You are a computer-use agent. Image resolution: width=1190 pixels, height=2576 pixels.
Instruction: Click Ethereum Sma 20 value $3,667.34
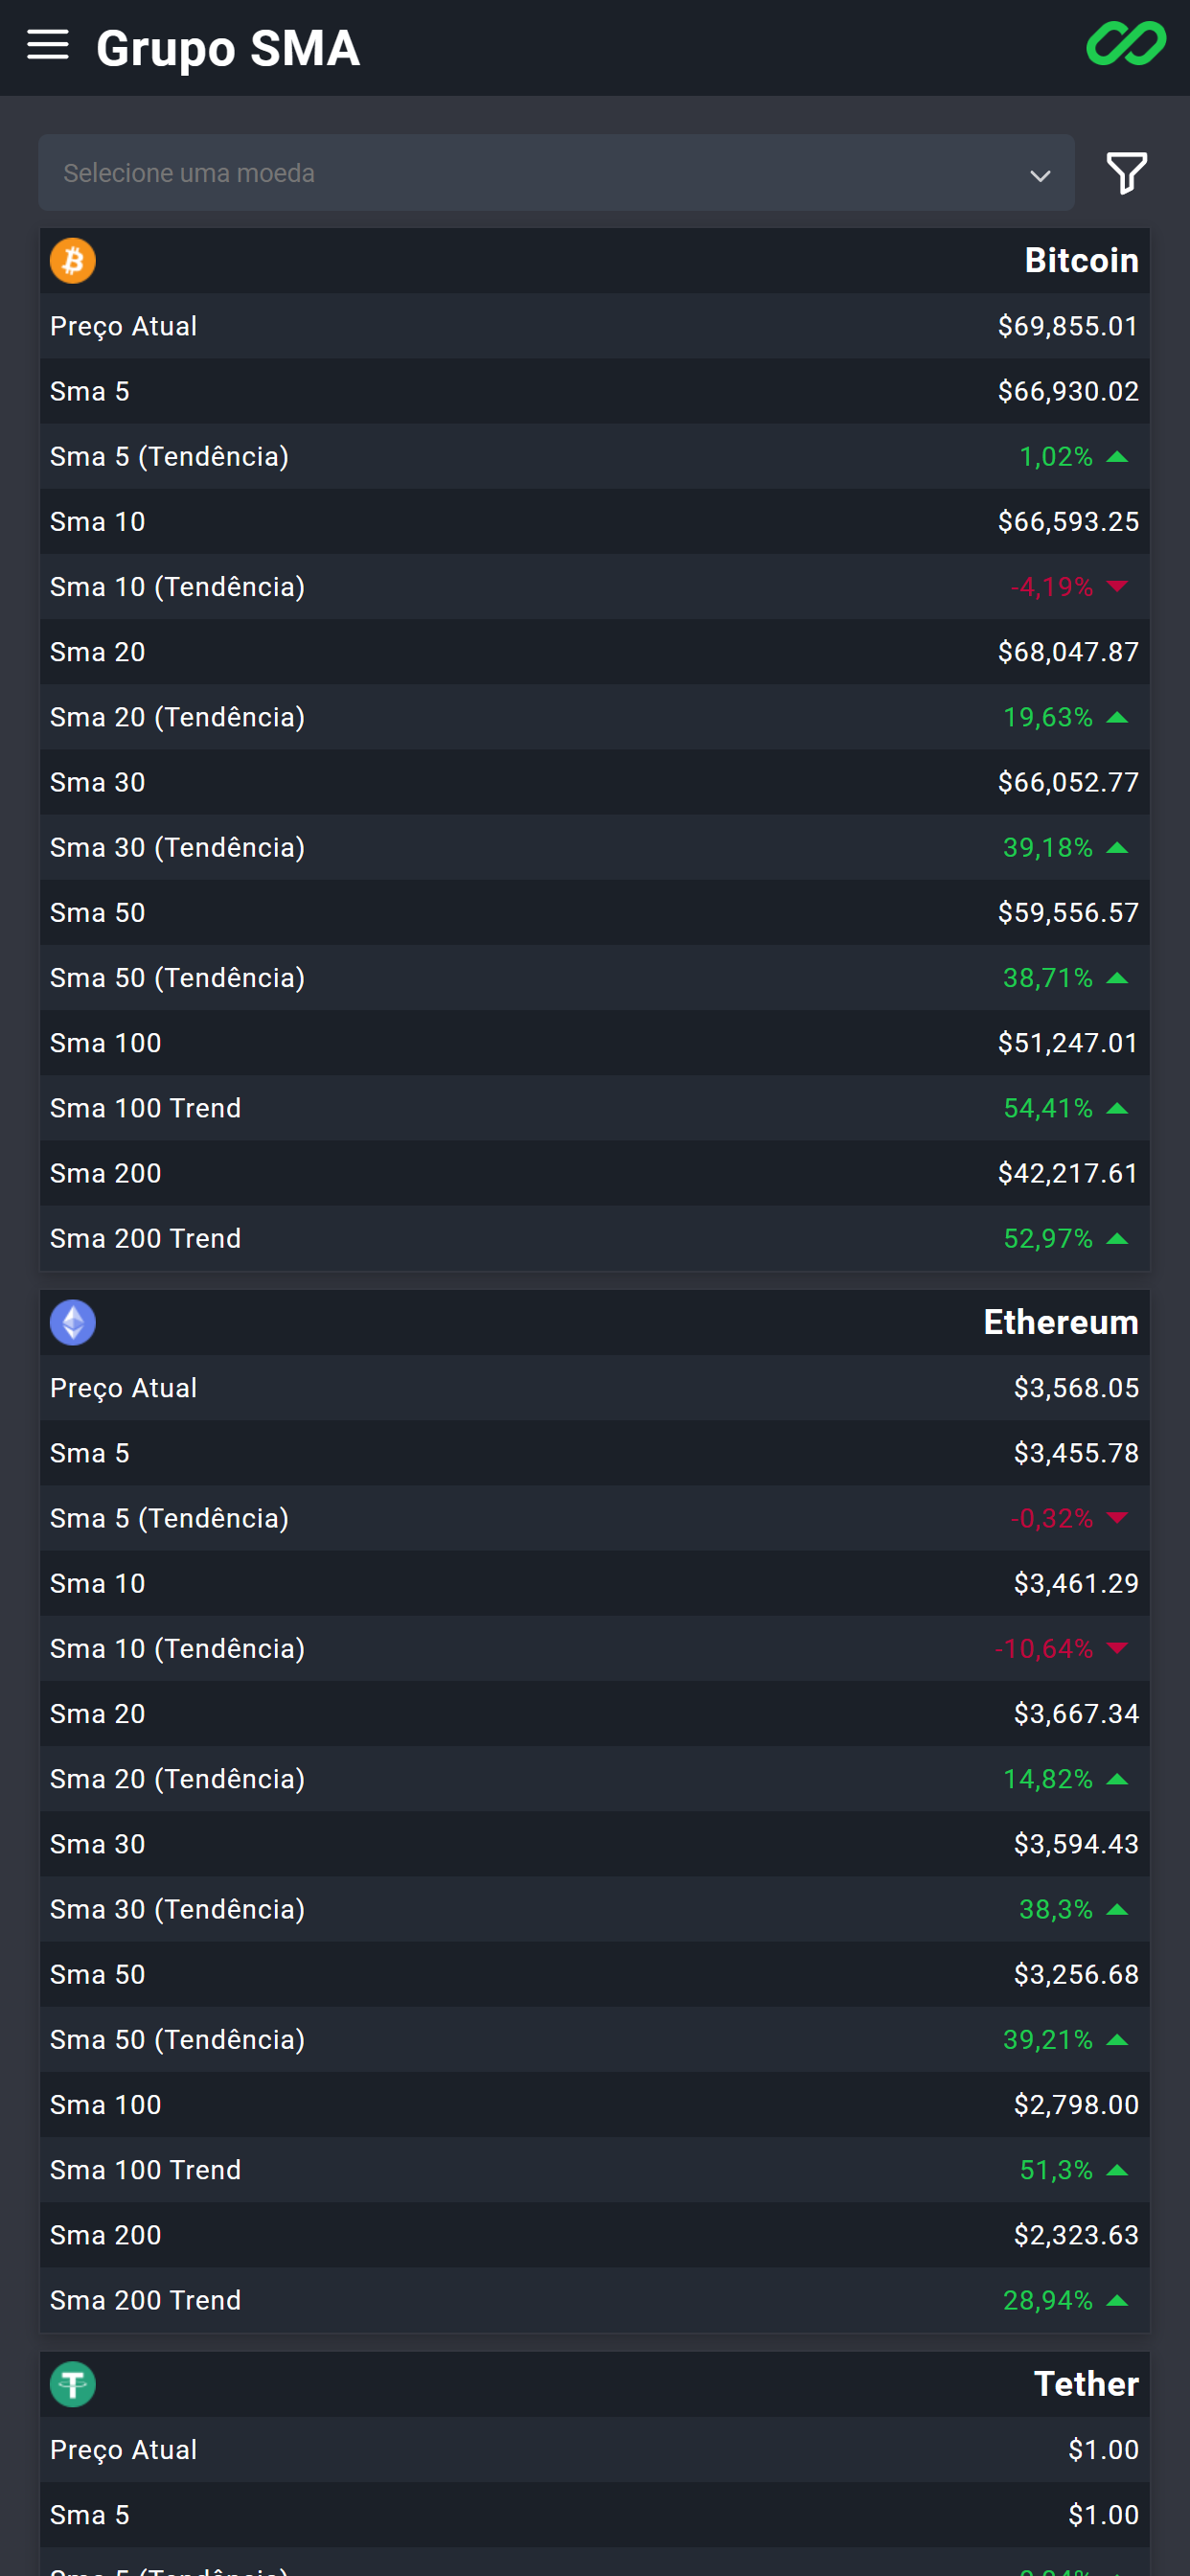pos(1076,1714)
